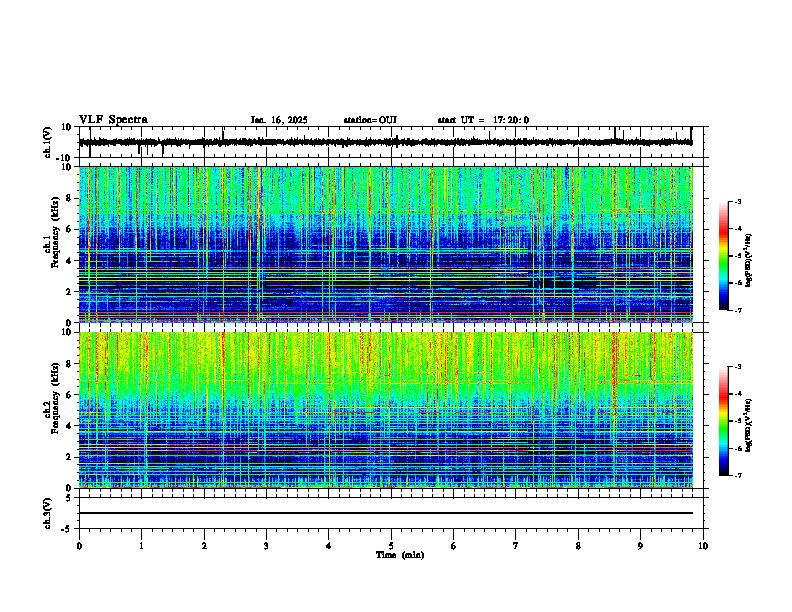The height and width of the screenshot is (612, 792).
Task: Click the "-3" label on ch.1 color bar
Action: [738, 202]
